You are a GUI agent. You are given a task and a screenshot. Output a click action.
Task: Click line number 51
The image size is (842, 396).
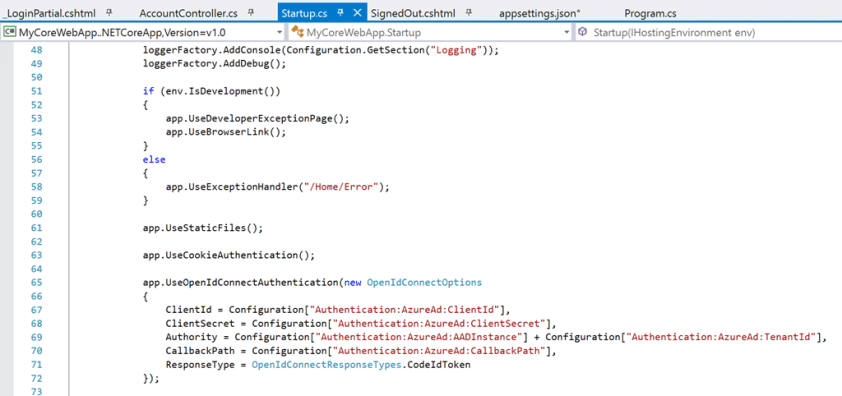tap(38, 91)
